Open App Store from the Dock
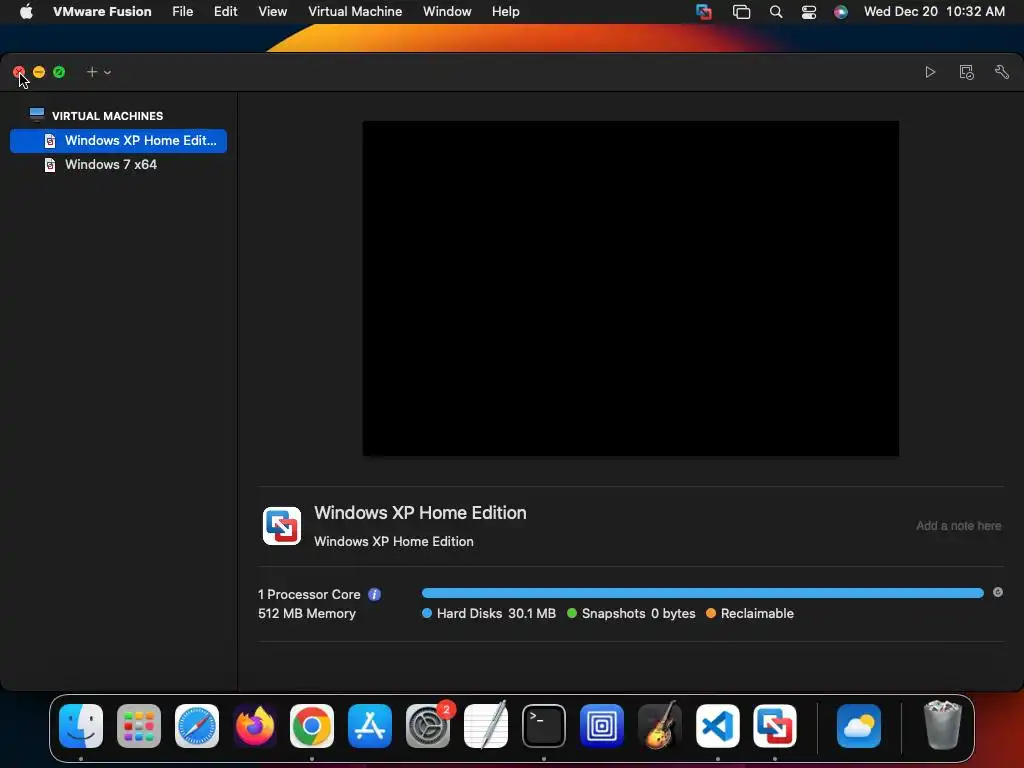This screenshot has width=1024, height=768. click(370, 726)
